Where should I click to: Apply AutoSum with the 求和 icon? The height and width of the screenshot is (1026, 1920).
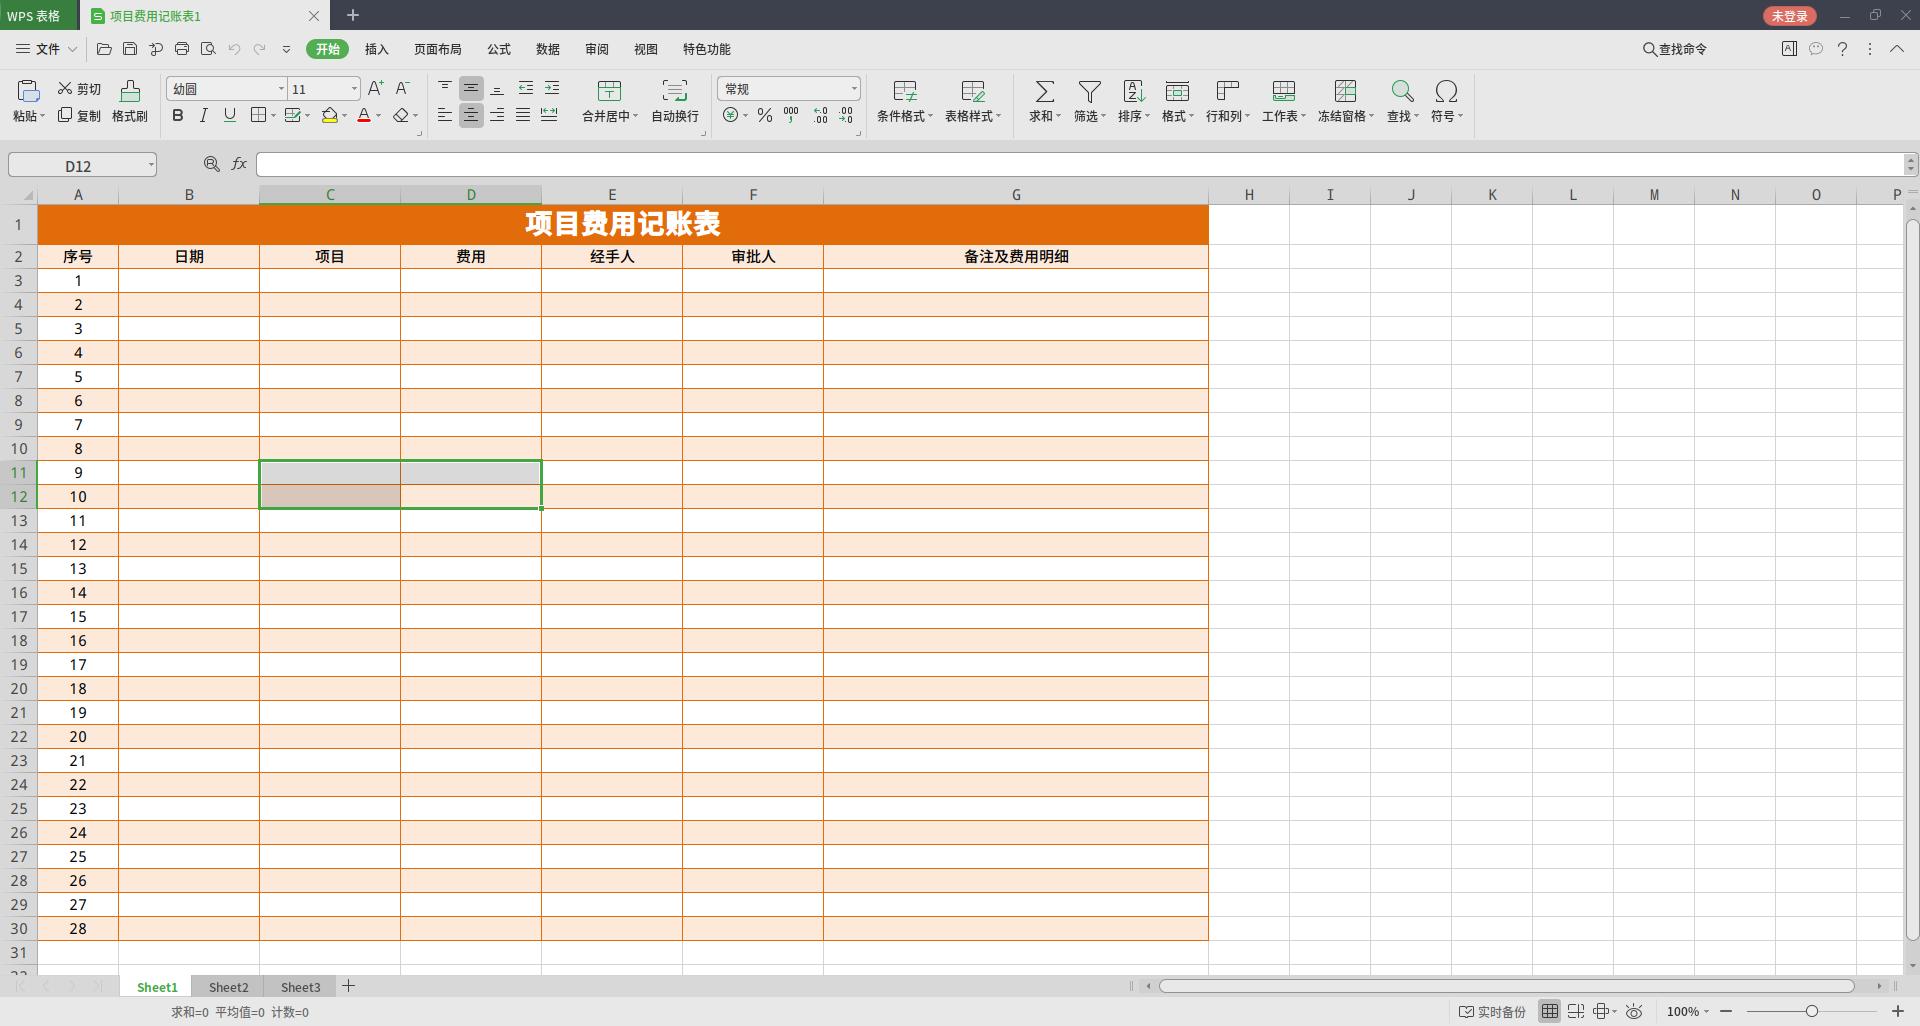tap(1043, 100)
